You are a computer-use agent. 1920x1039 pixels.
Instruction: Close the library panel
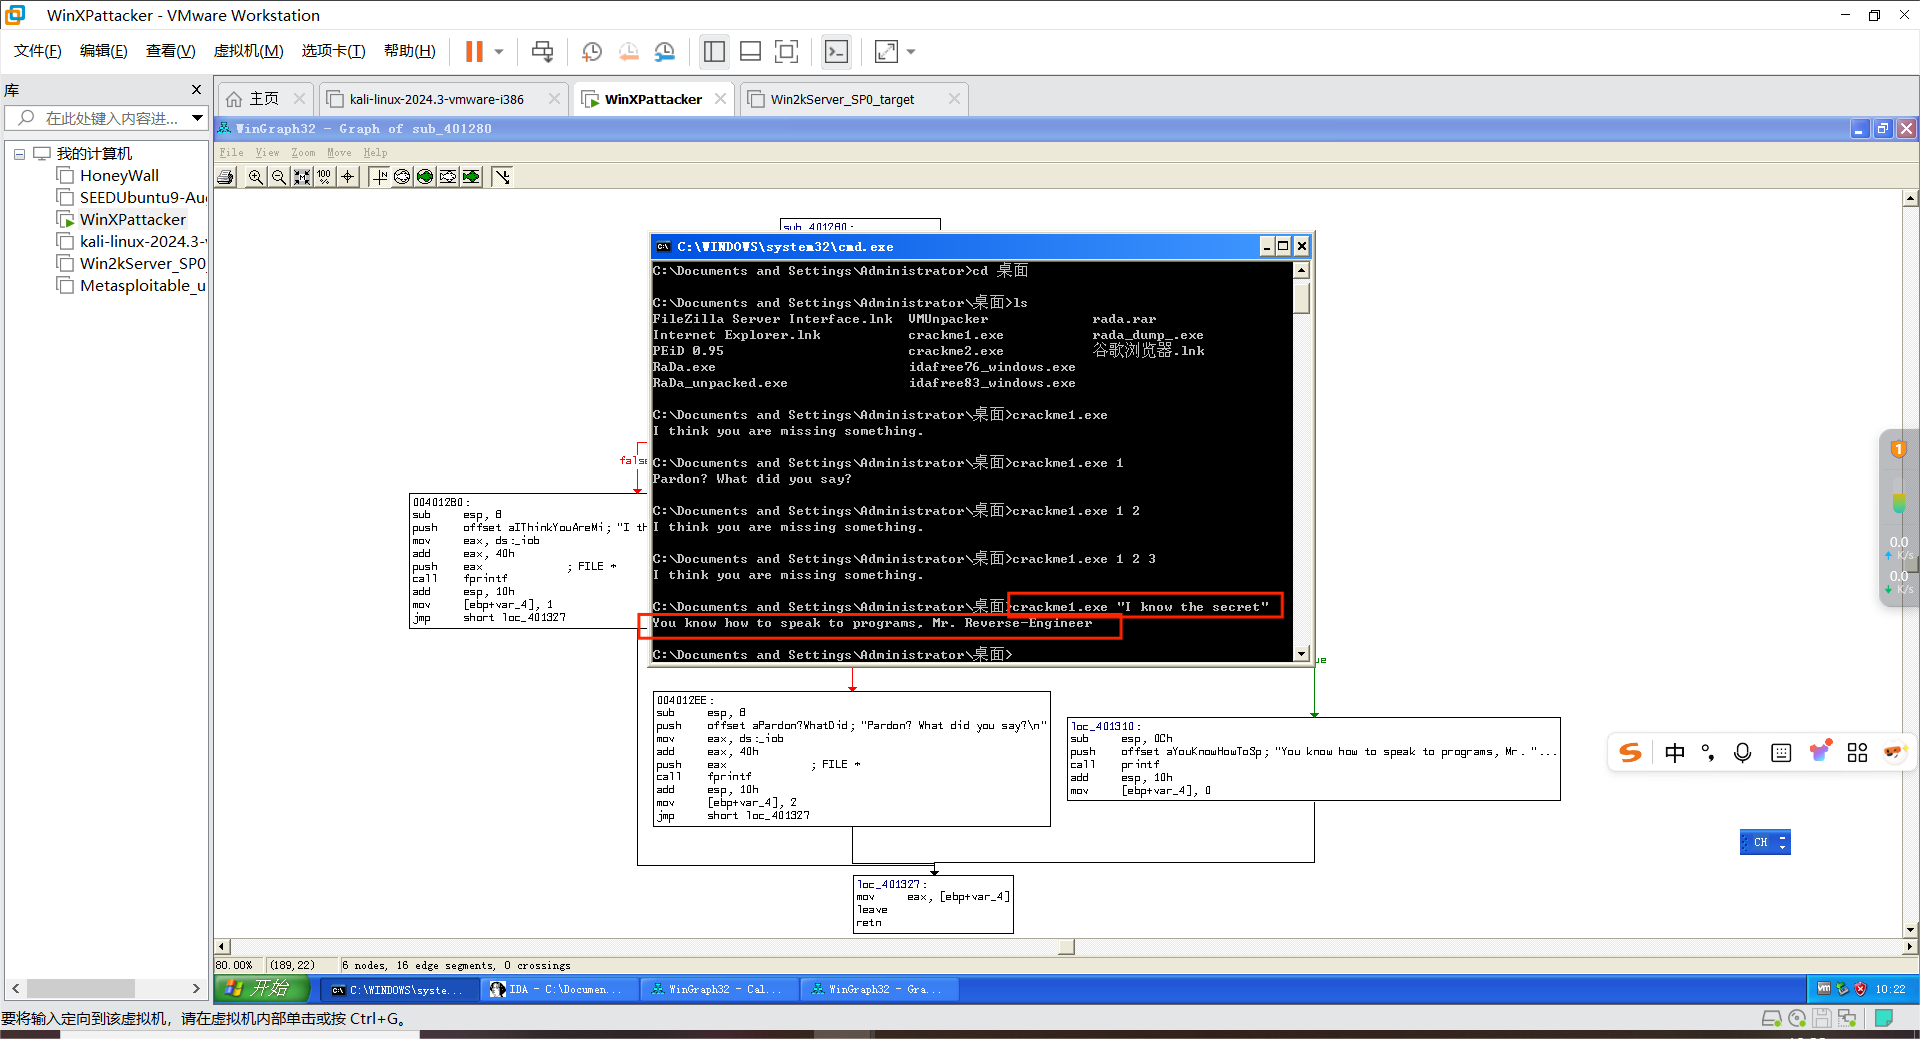196,90
